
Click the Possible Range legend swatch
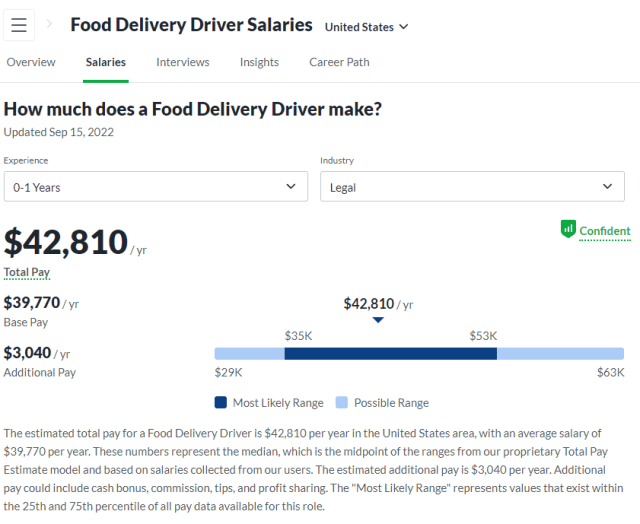click(342, 403)
